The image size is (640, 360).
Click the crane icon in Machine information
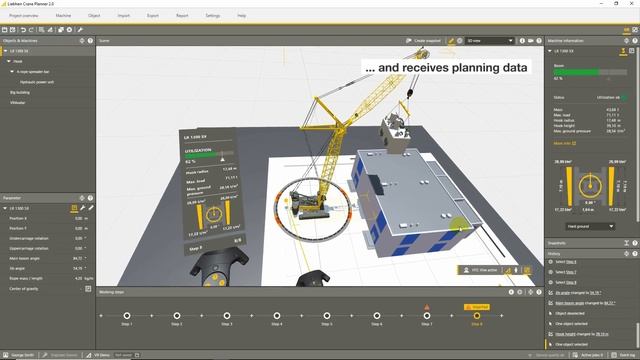[623, 51]
